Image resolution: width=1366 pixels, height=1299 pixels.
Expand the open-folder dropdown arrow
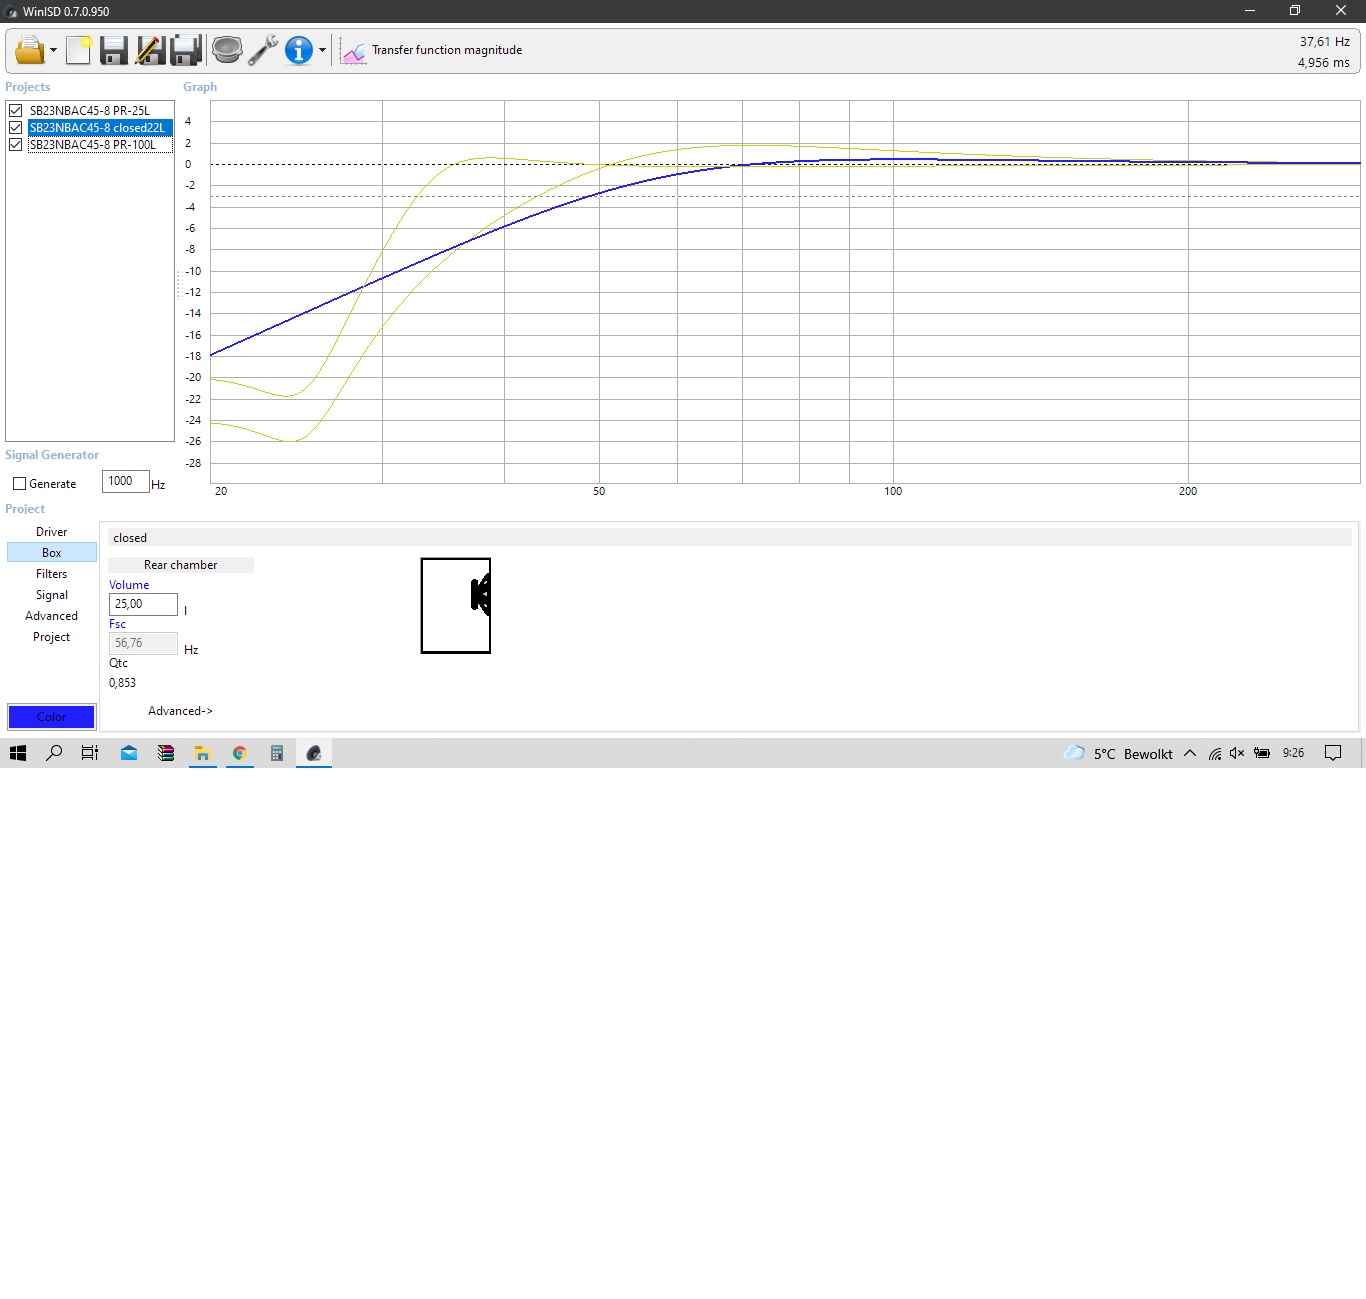(53, 50)
